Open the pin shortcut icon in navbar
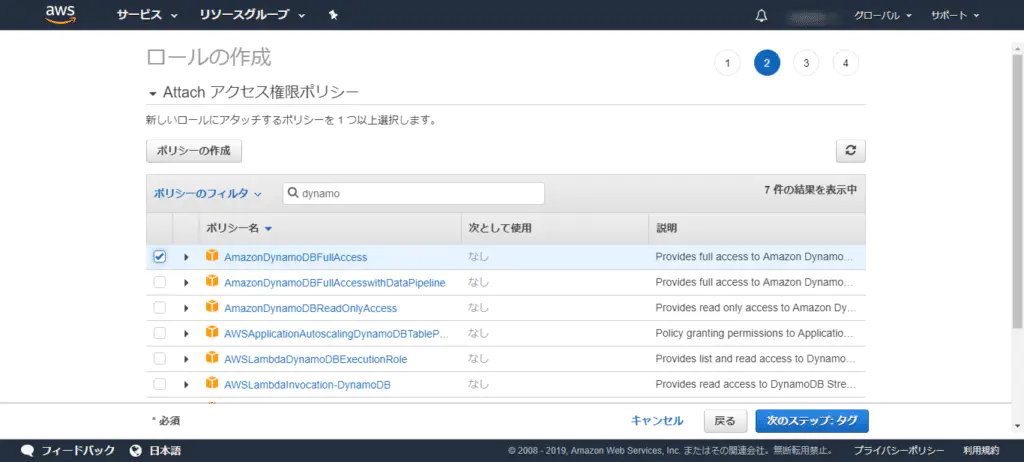This screenshot has width=1024, height=462. pos(333,15)
